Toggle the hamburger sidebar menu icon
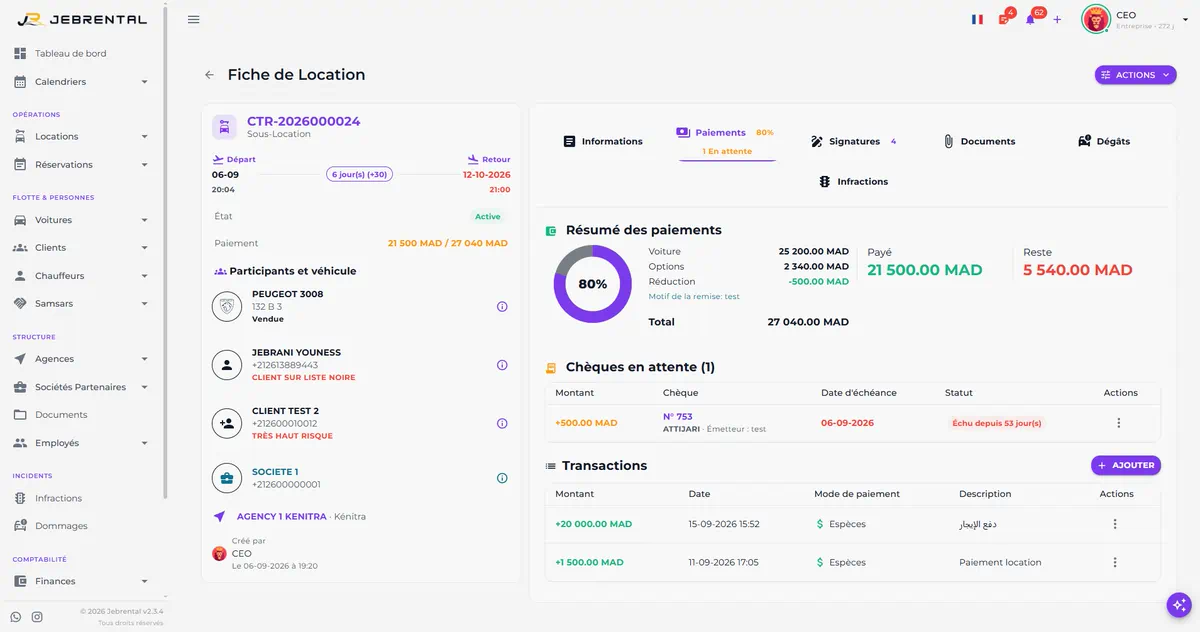Image resolution: width=1200 pixels, height=632 pixels. point(194,19)
